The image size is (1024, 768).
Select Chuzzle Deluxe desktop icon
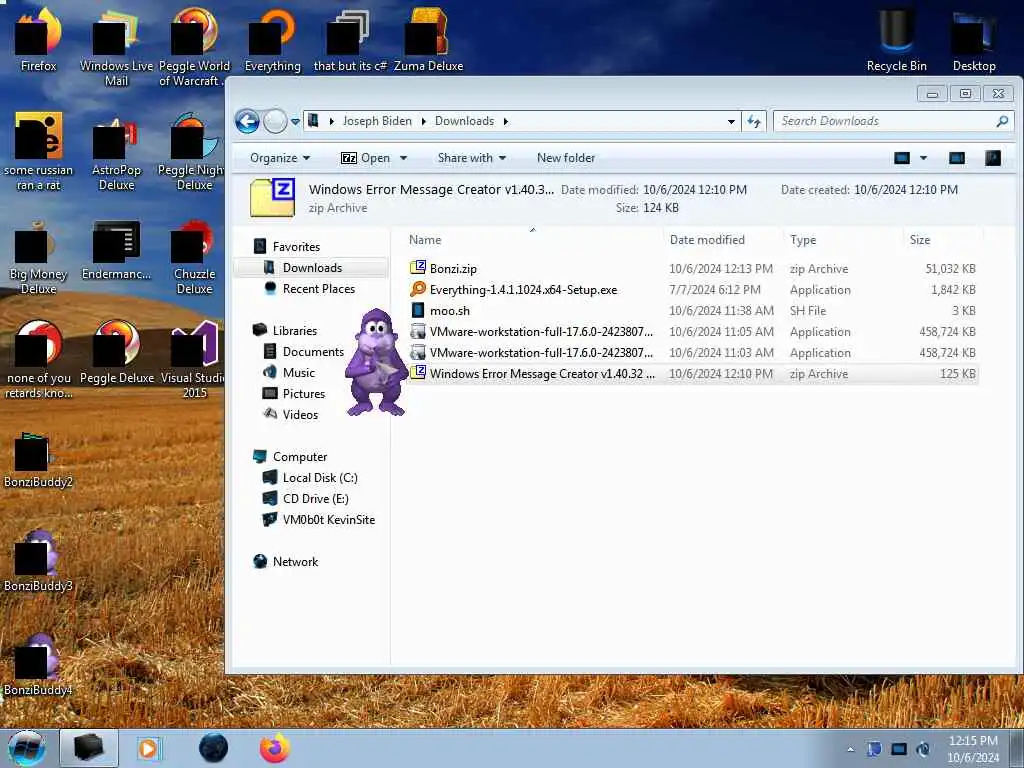point(195,258)
